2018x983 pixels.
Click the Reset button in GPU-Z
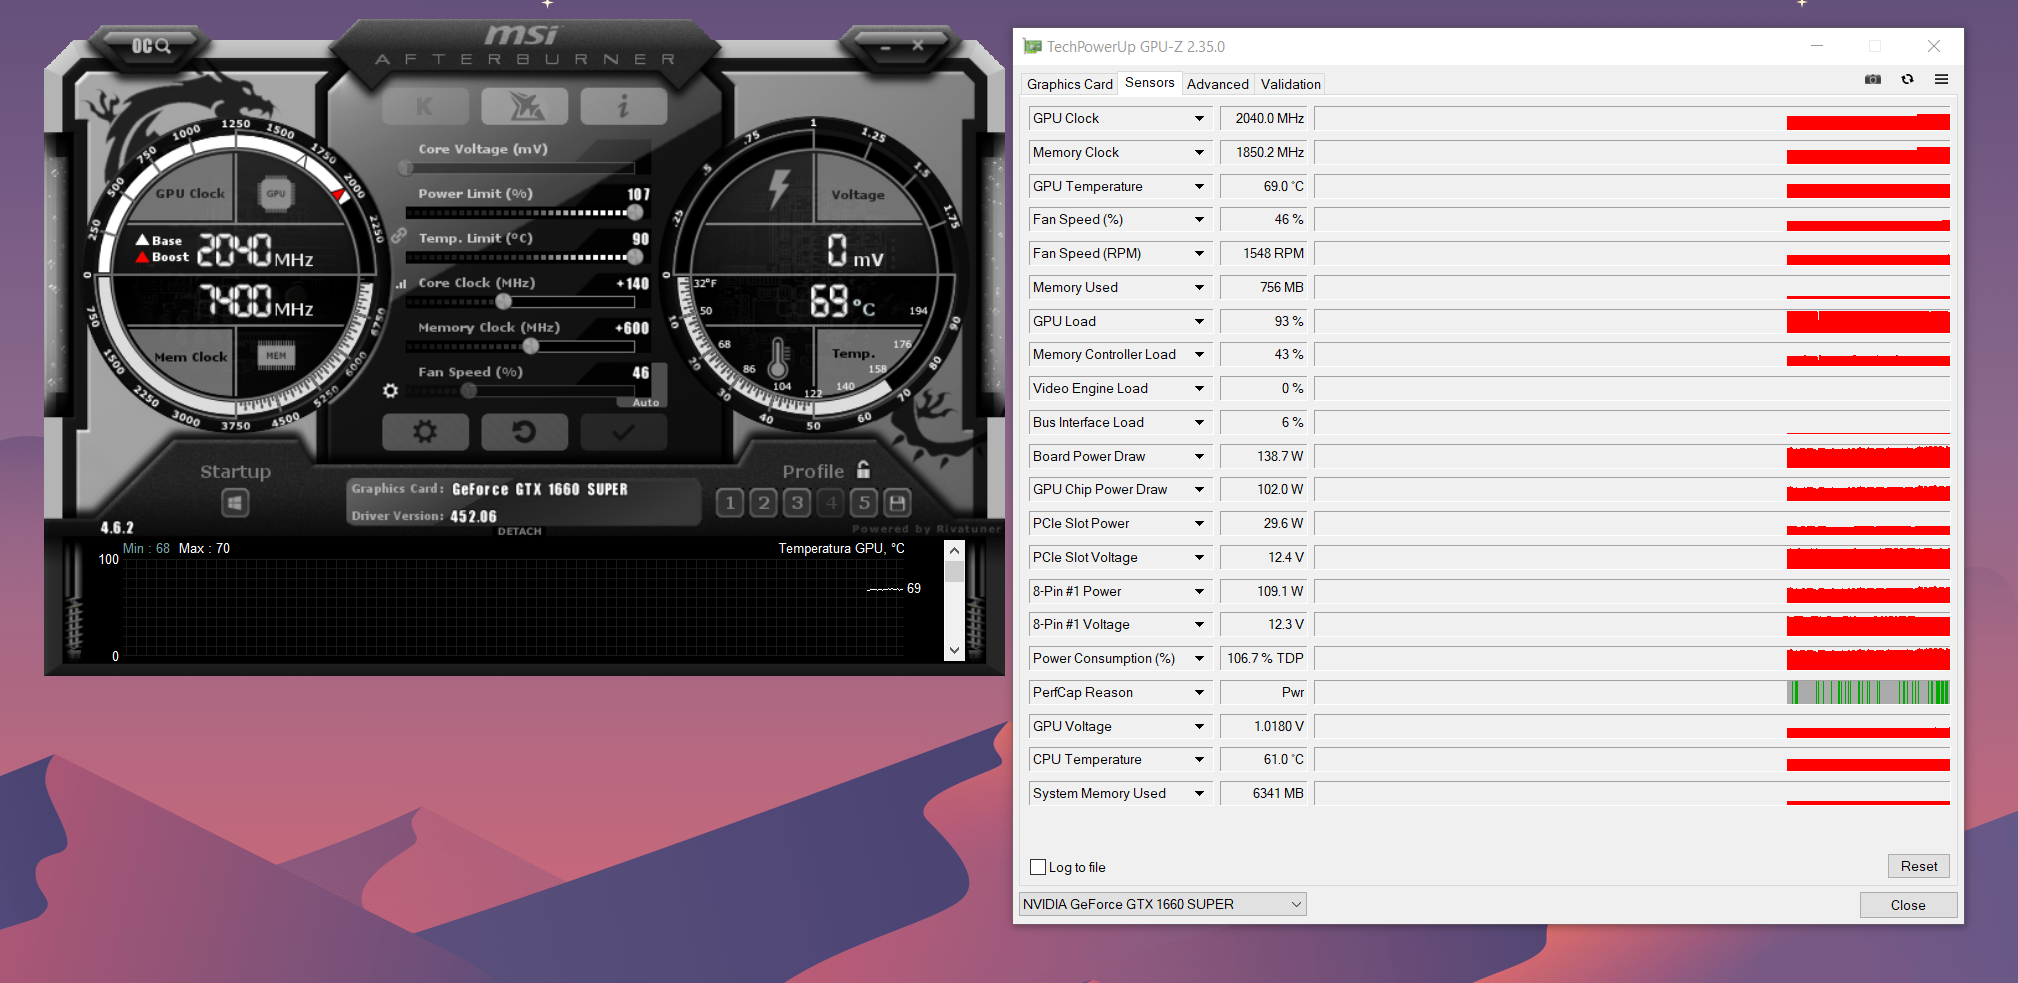pyautogui.click(x=1918, y=866)
